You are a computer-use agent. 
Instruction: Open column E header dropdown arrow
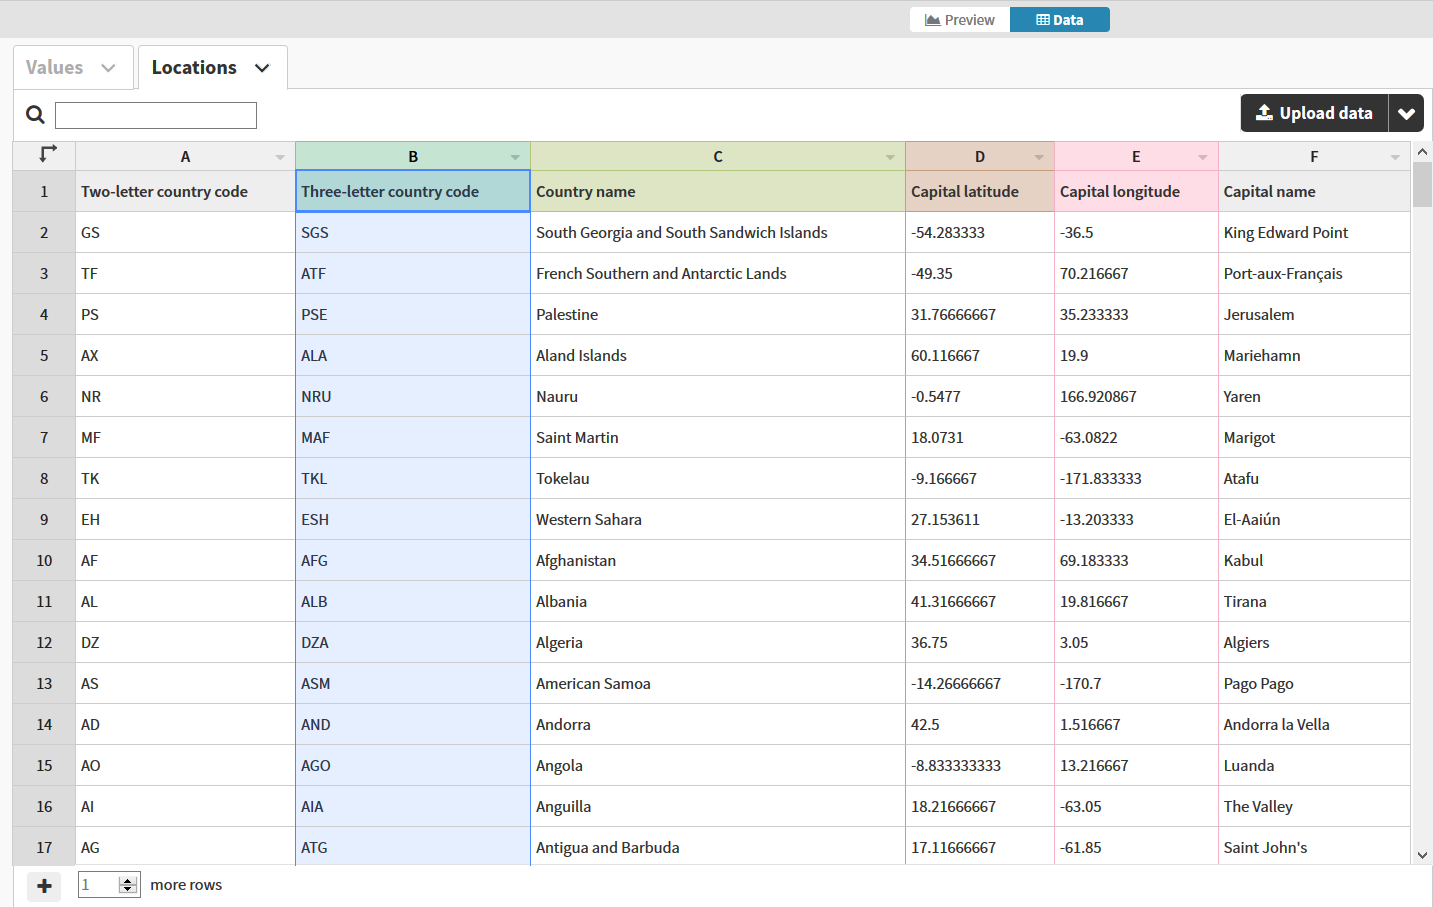[1203, 158]
